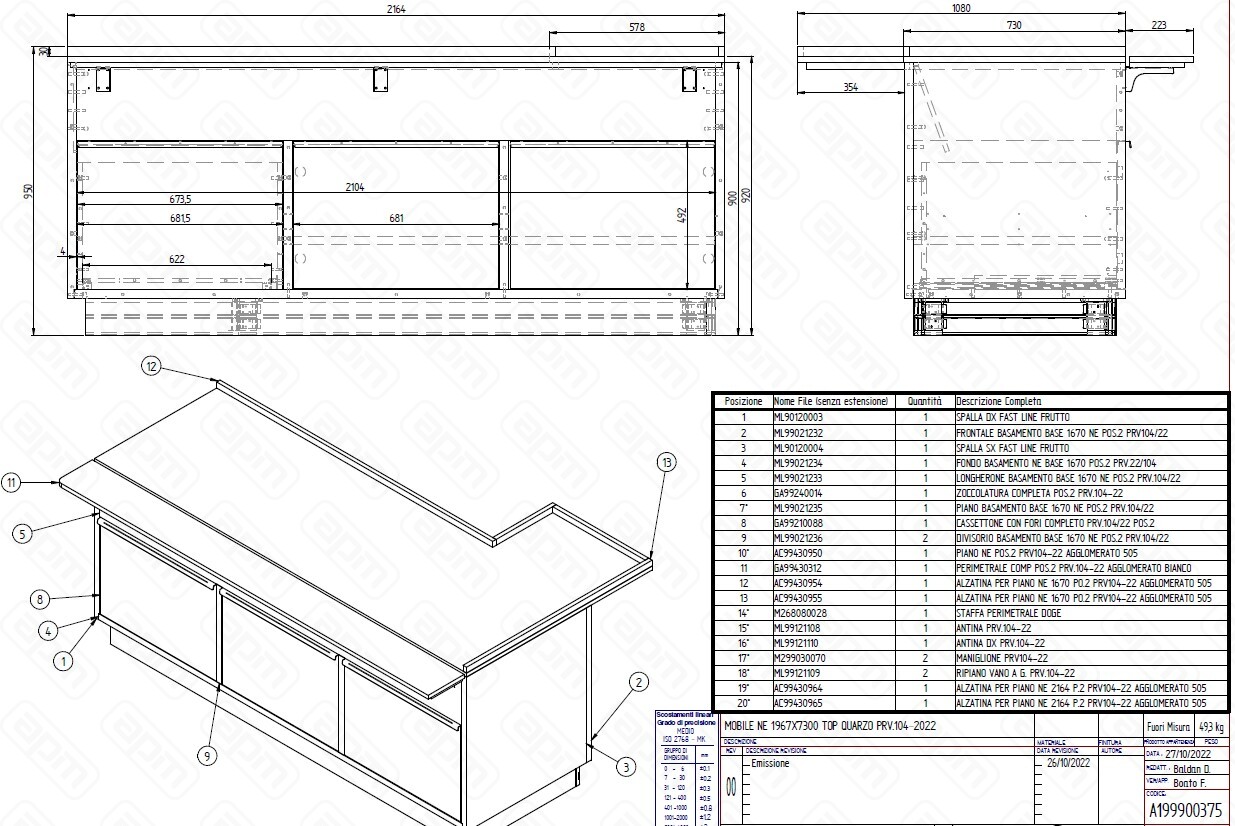
Task: Select balloon callout number 13
Action: point(667,462)
